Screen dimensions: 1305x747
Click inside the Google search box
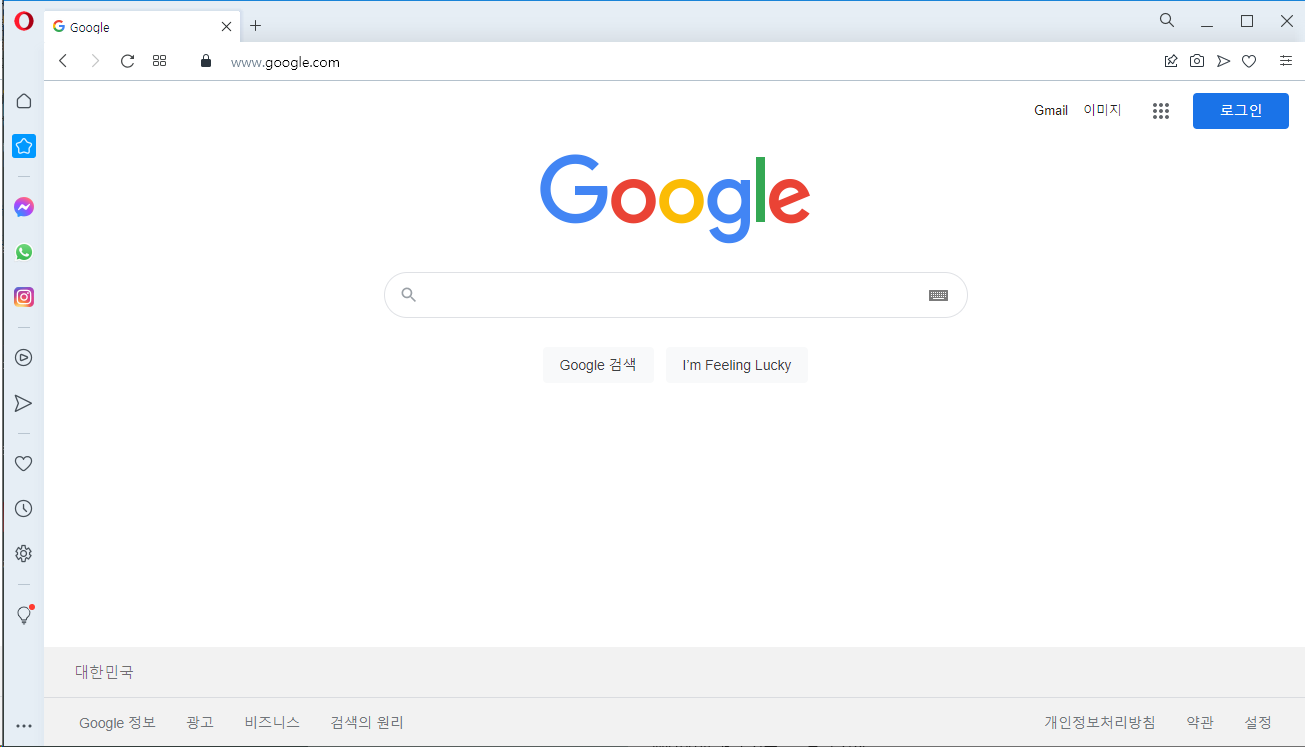676,295
